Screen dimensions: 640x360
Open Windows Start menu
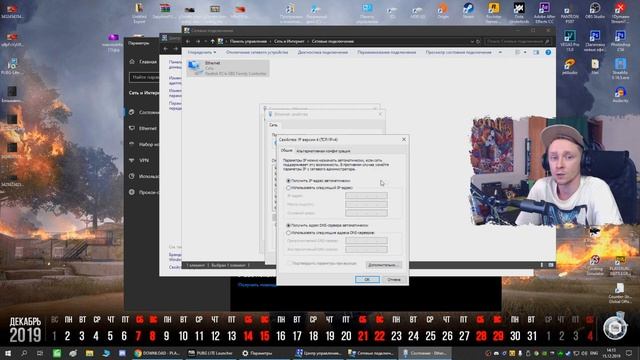pyautogui.click(x=8, y=353)
